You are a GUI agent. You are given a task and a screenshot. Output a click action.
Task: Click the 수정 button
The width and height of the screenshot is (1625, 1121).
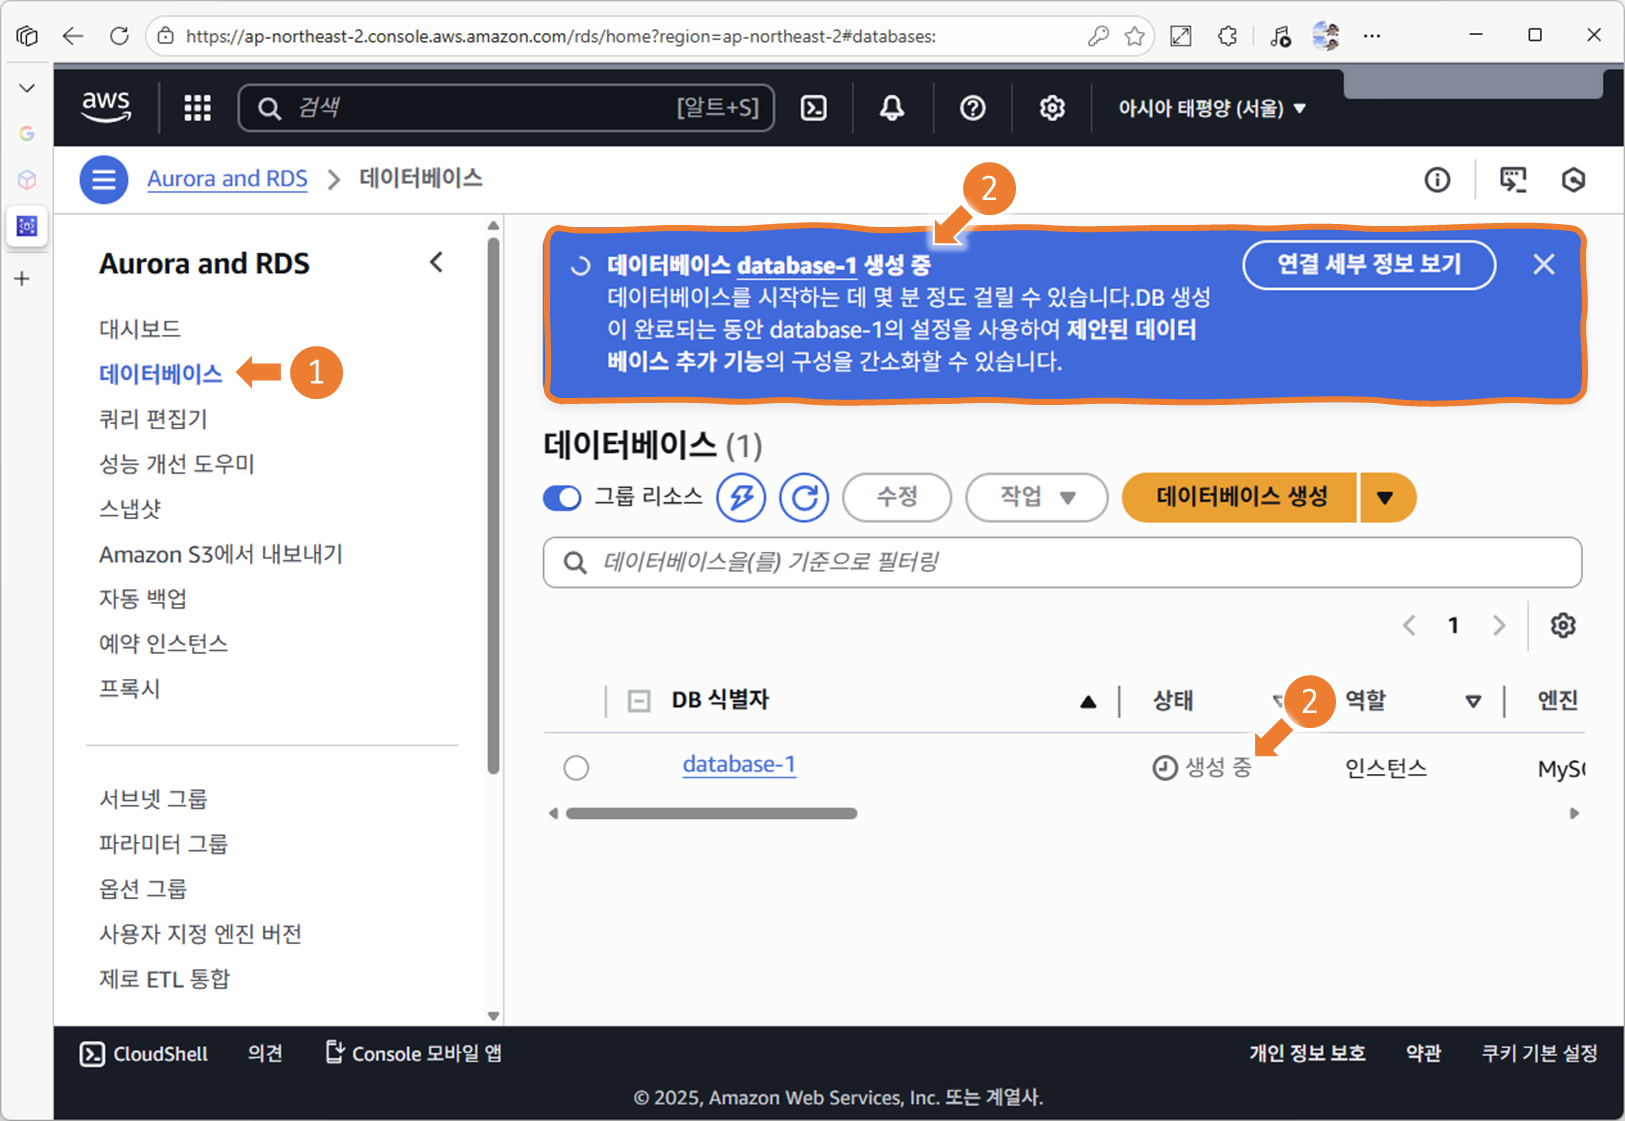(897, 497)
